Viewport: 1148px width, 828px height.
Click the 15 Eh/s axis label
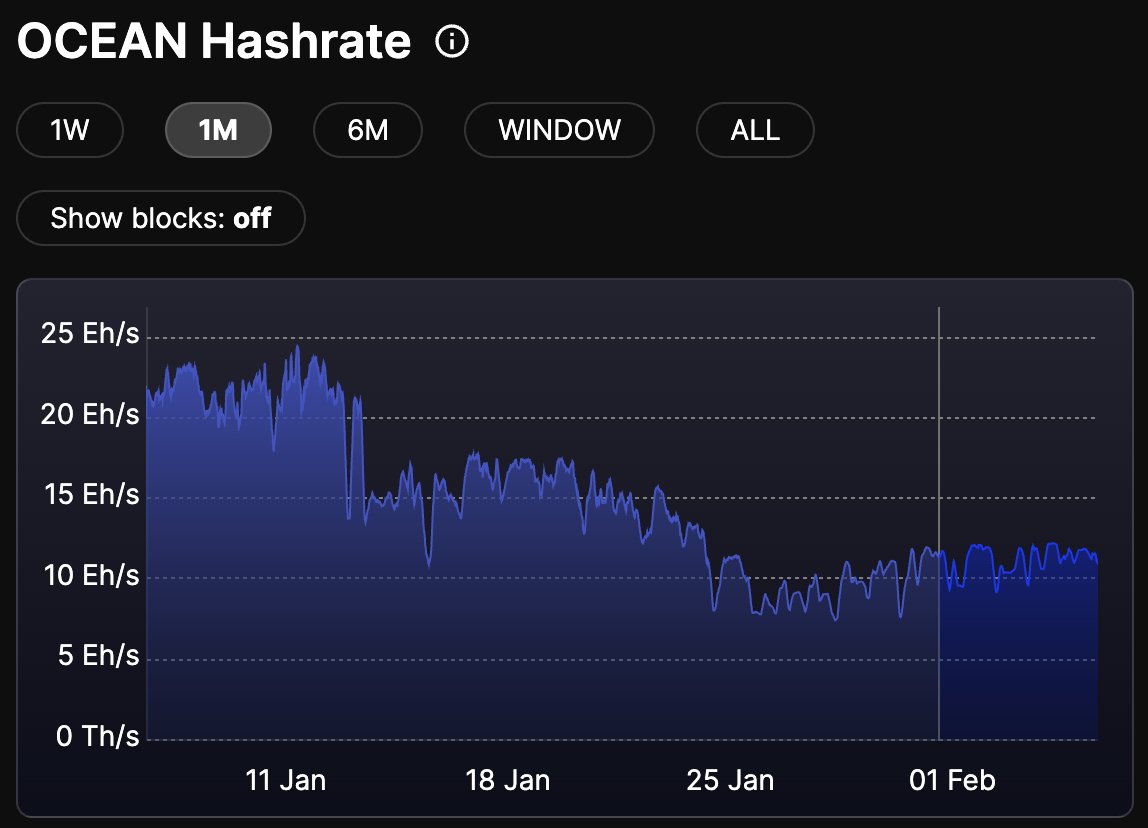pyautogui.click(x=92, y=495)
